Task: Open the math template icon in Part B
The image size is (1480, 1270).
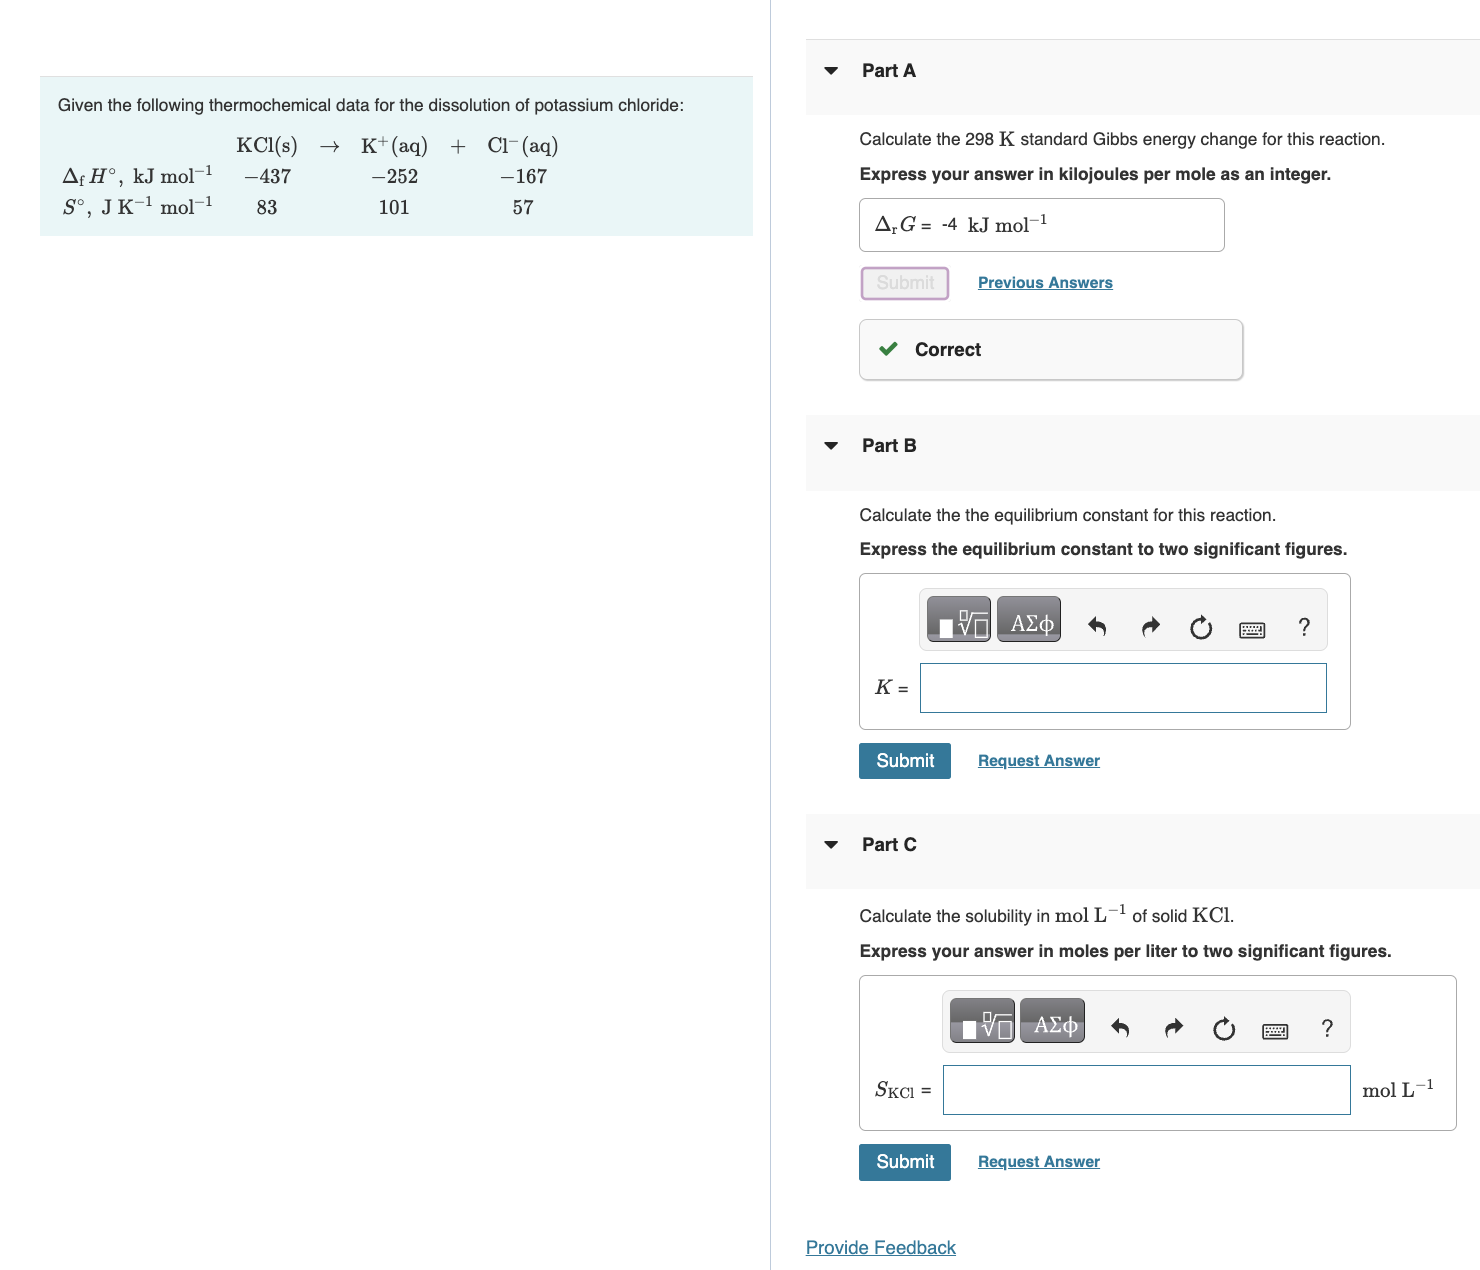Action: click(957, 619)
